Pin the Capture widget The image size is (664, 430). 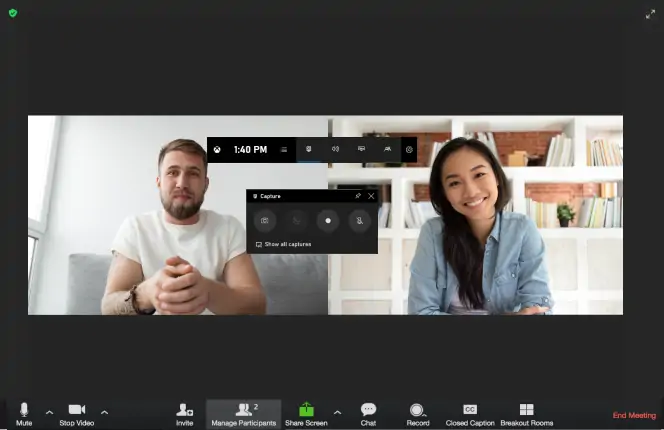(358, 196)
